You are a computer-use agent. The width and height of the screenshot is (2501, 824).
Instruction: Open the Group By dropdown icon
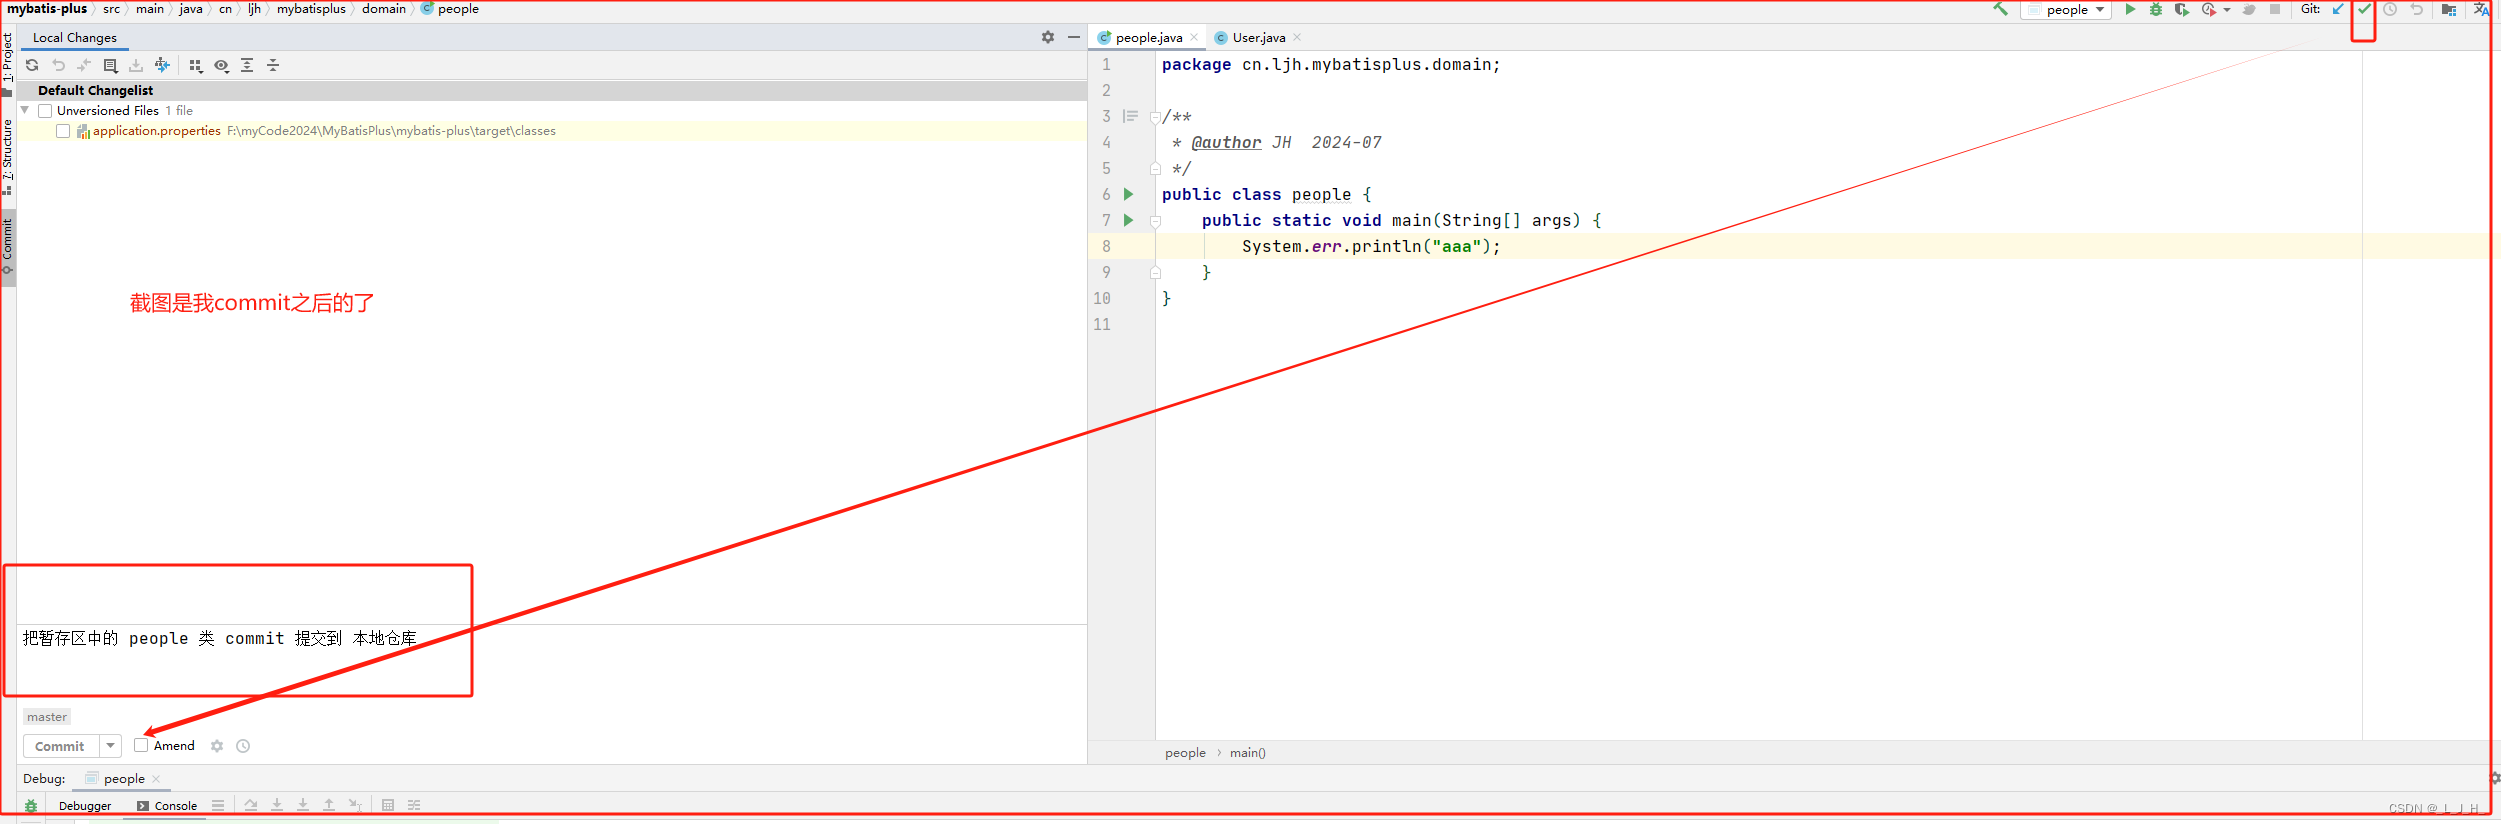point(196,65)
